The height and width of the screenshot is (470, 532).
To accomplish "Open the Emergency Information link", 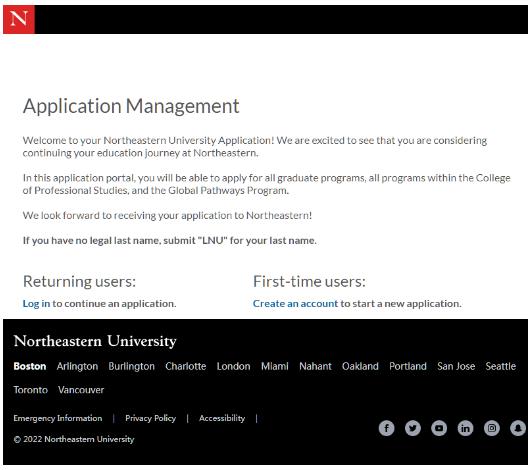I will point(58,418).
